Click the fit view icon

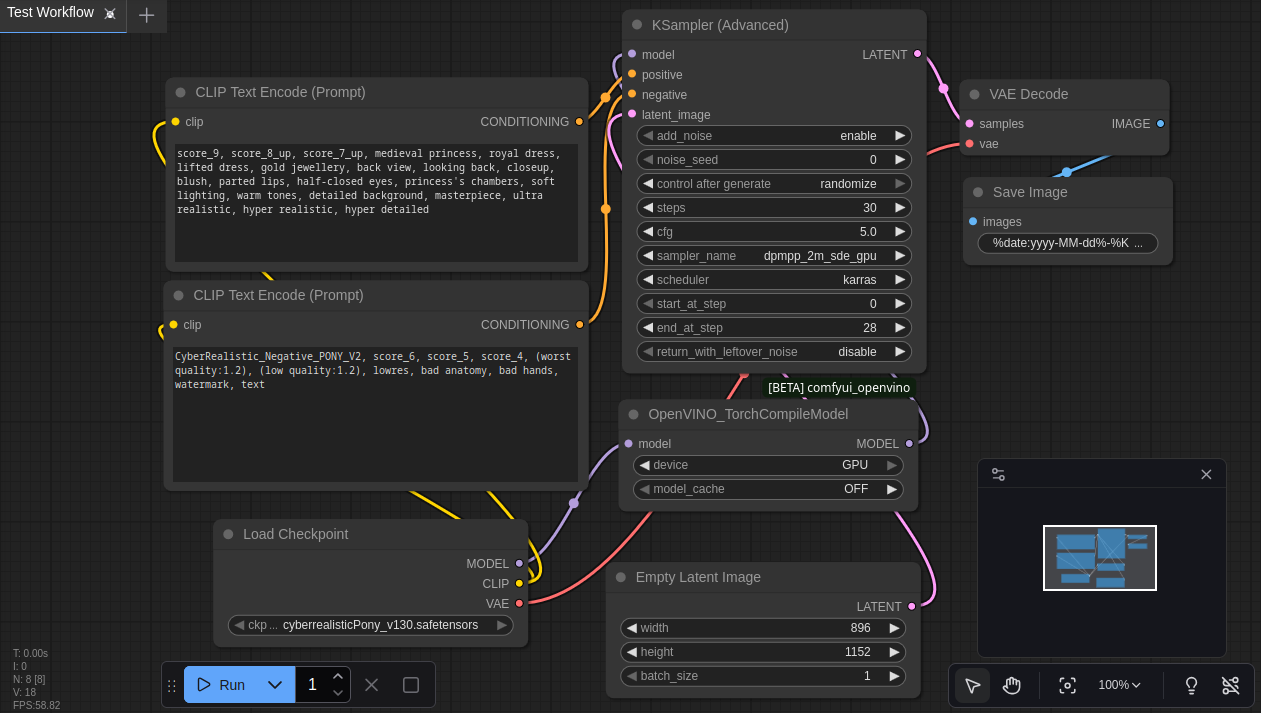click(1067, 685)
